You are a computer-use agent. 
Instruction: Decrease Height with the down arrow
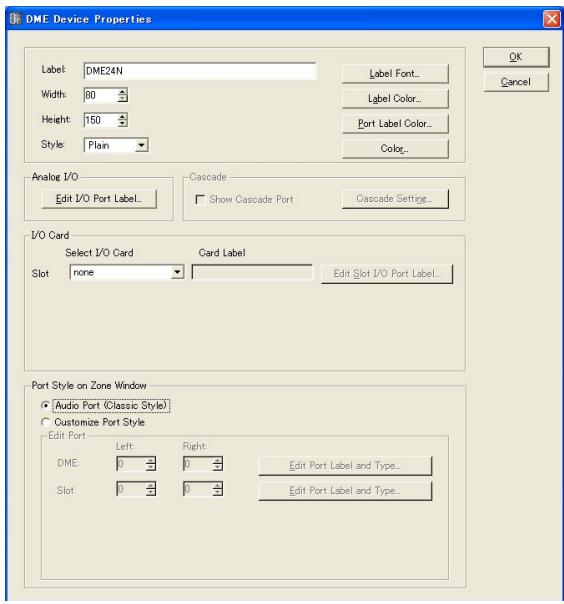(x=123, y=124)
